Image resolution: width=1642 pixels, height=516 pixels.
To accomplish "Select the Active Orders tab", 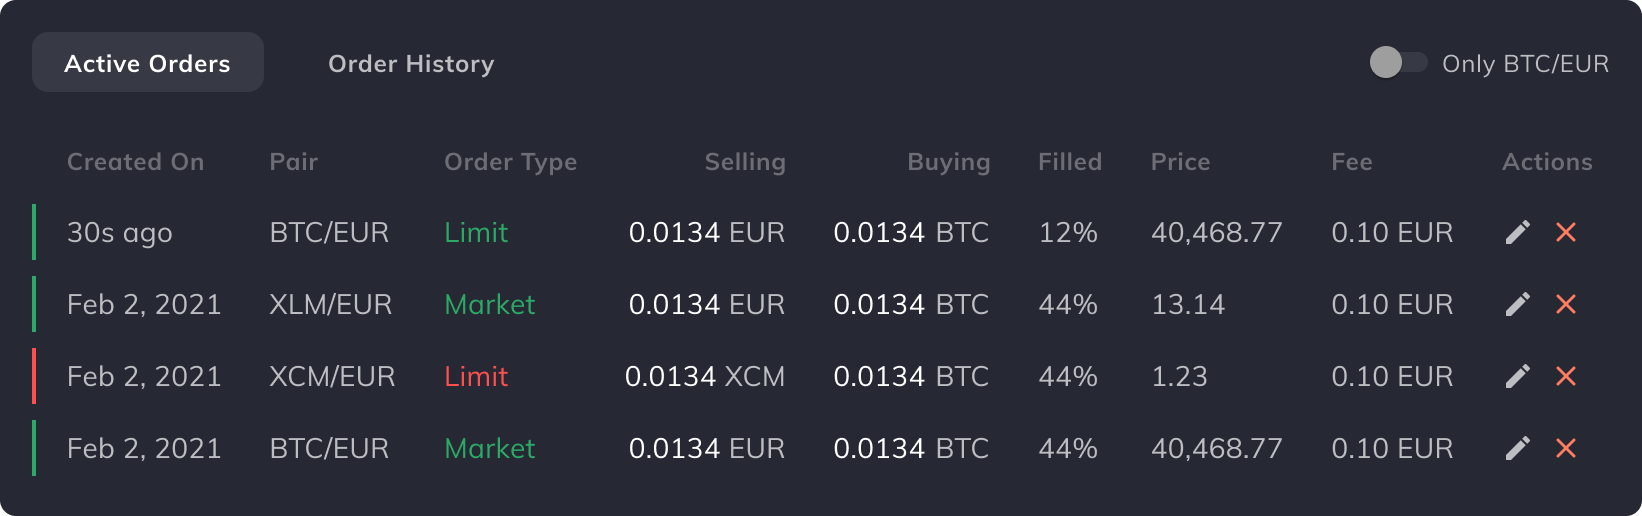I will [x=148, y=62].
